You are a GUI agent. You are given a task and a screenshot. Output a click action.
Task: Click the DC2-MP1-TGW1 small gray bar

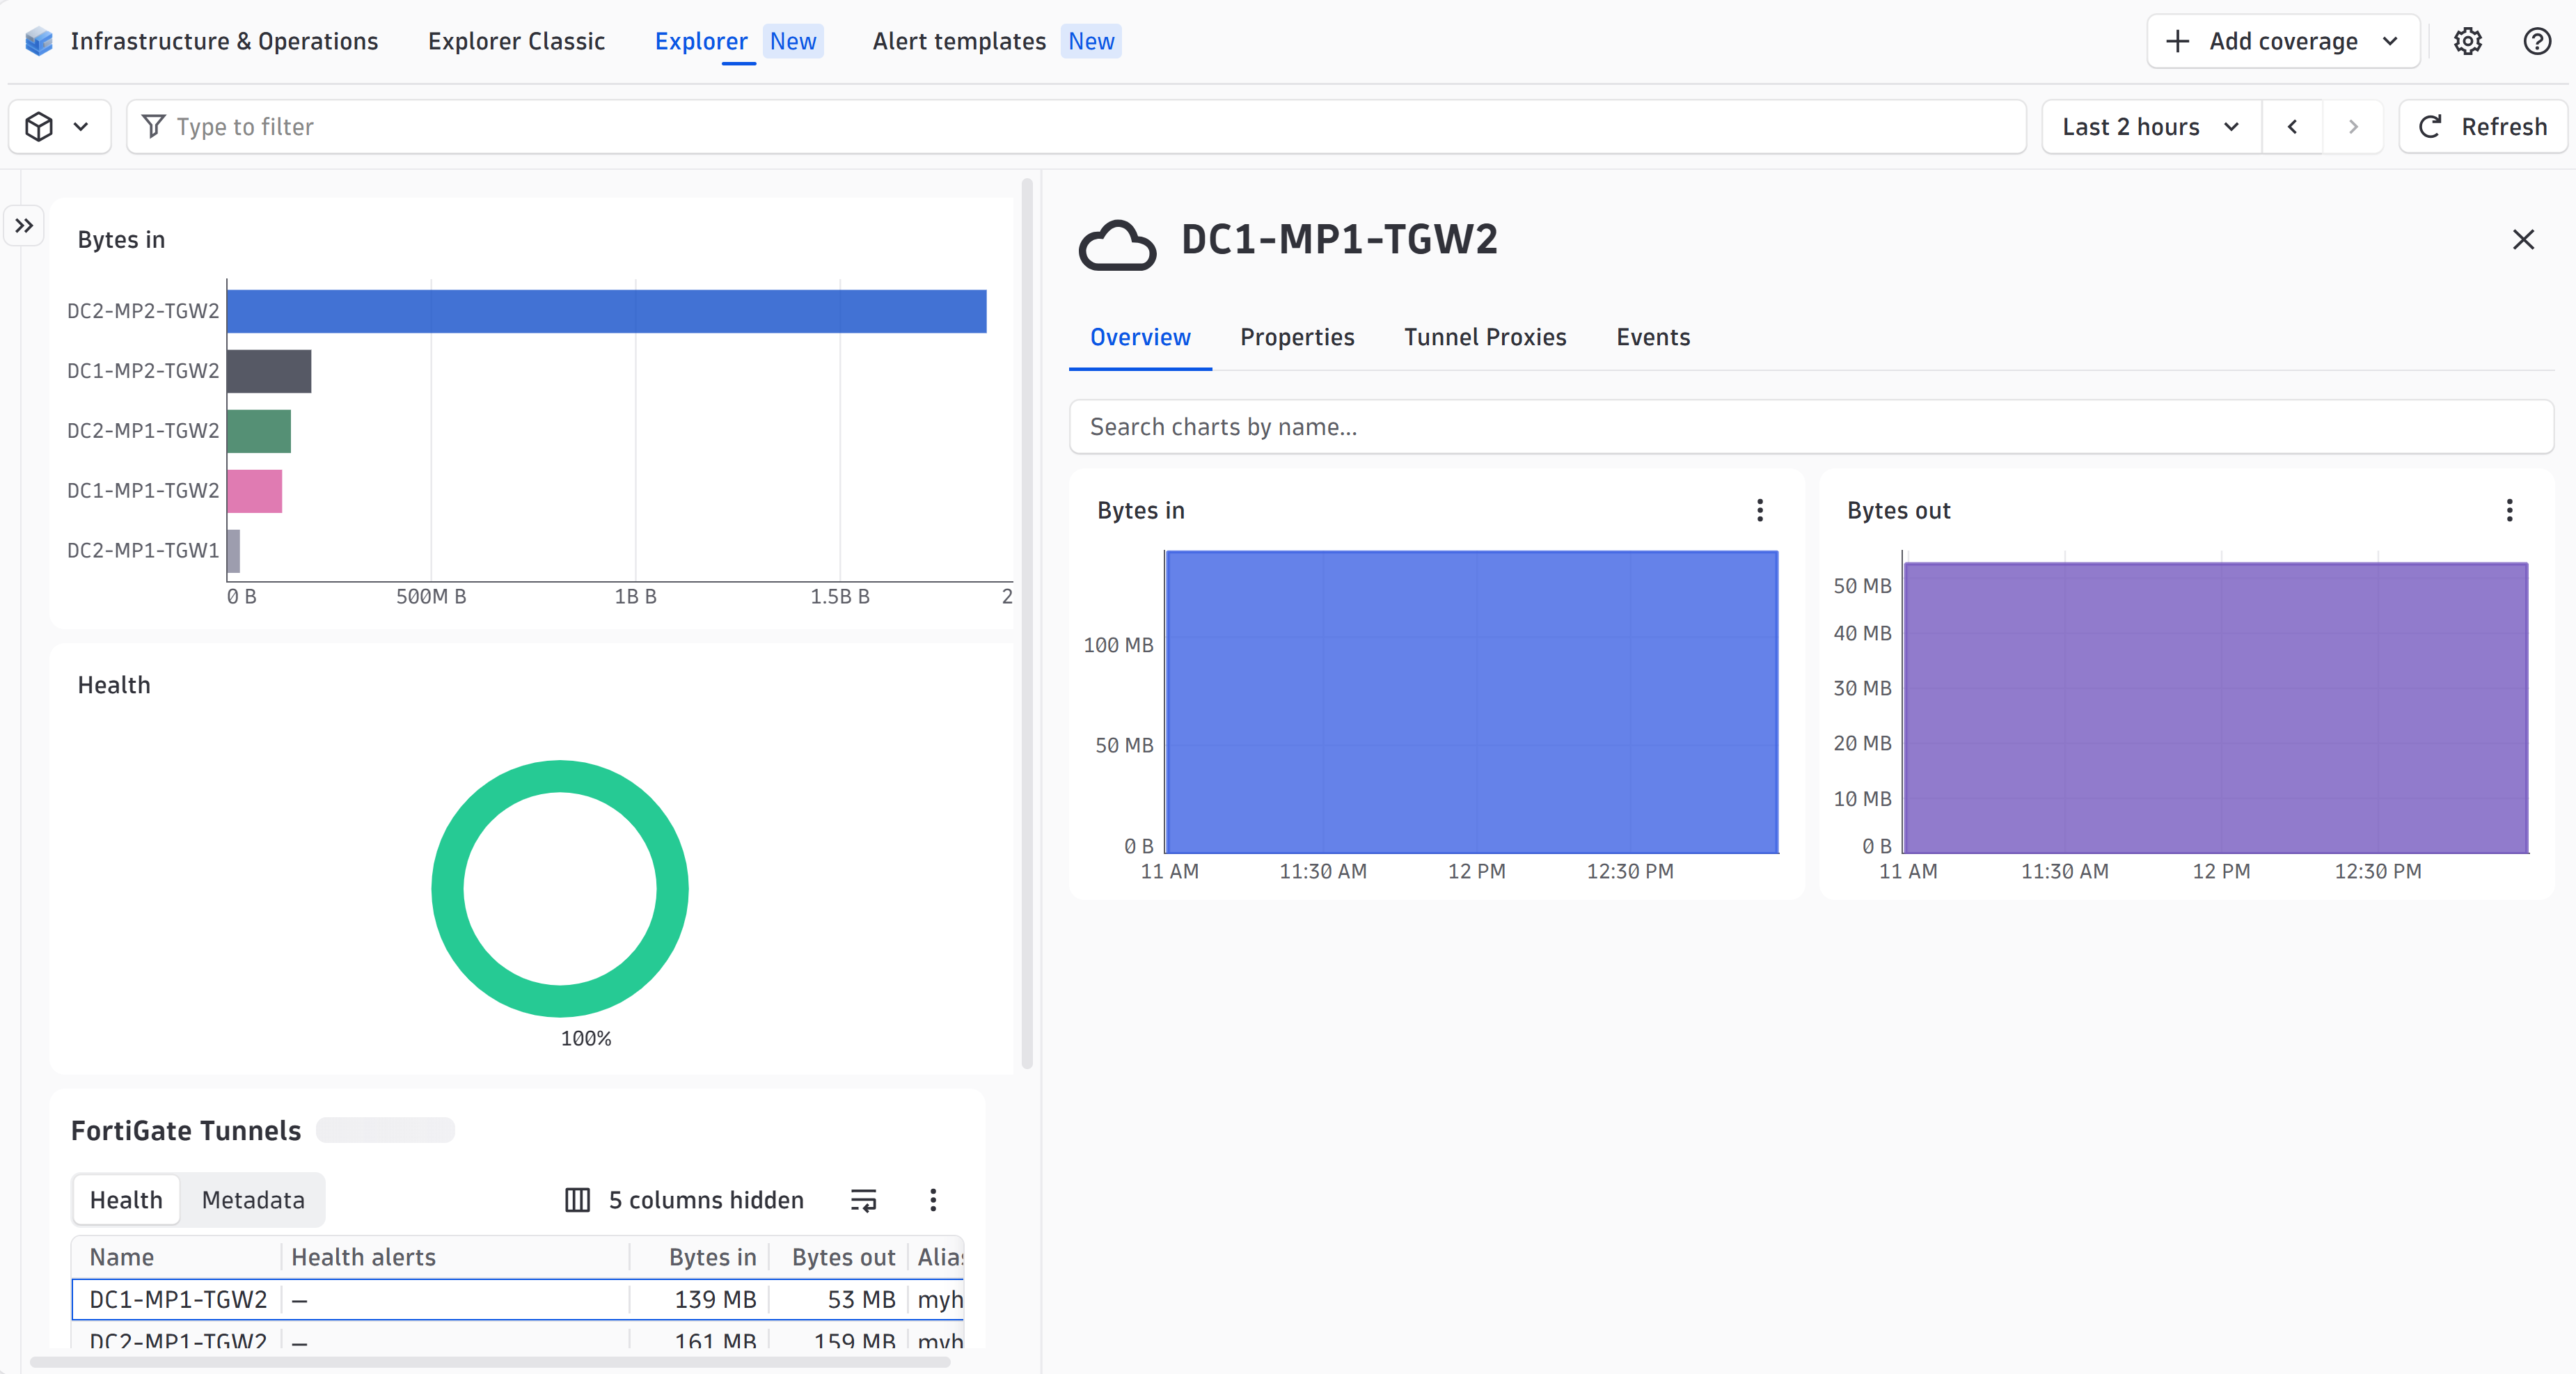pos(233,551)
